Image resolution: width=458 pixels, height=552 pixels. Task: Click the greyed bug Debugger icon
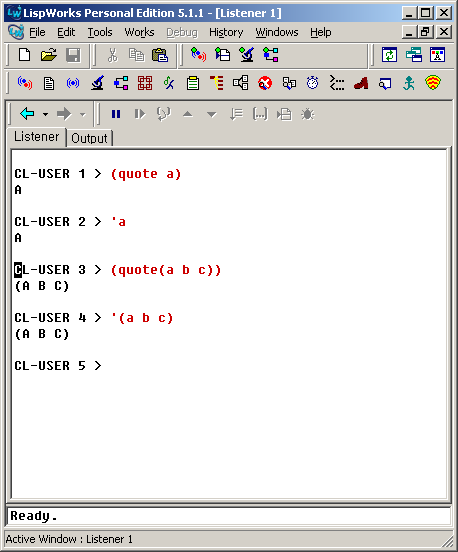(308, 114)
